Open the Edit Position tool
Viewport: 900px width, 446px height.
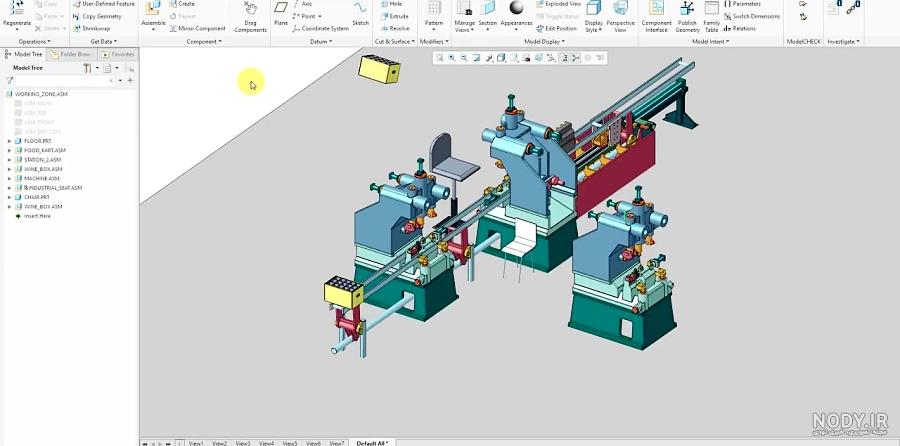tap(557, 28)
